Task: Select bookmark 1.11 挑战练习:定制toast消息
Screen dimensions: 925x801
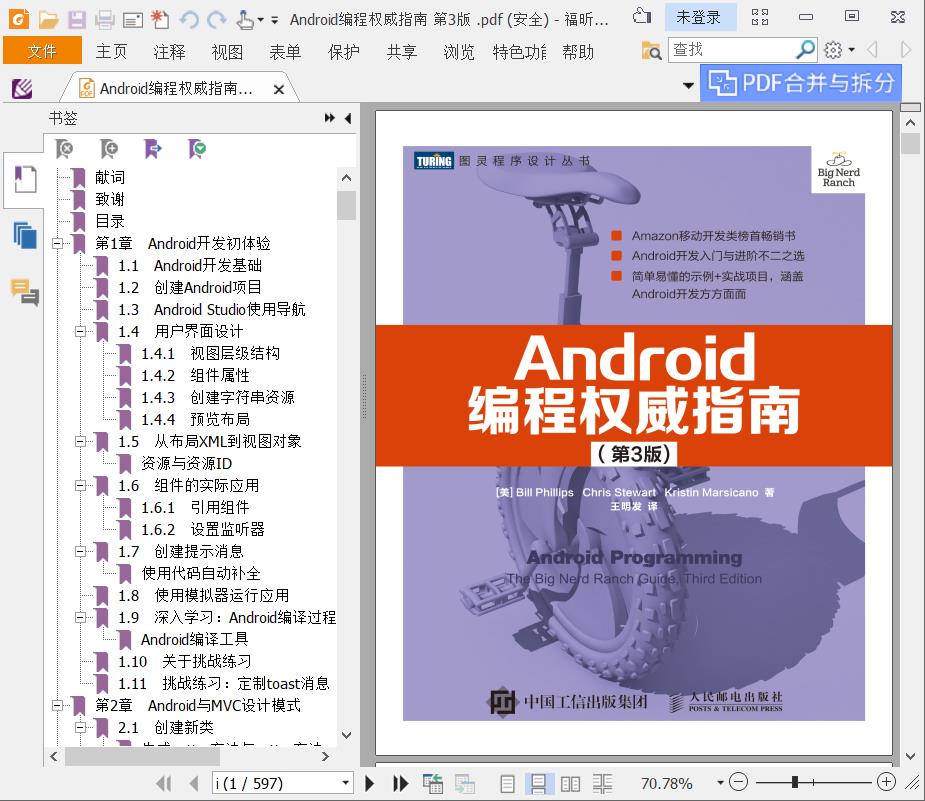Action: tap(224, 684)
